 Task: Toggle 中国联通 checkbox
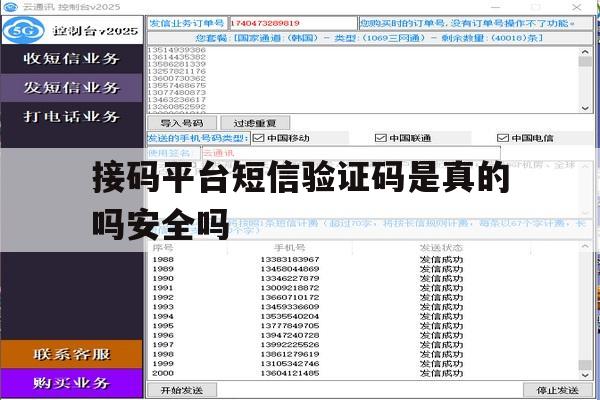pyautogui.click(x=381, y=138)
